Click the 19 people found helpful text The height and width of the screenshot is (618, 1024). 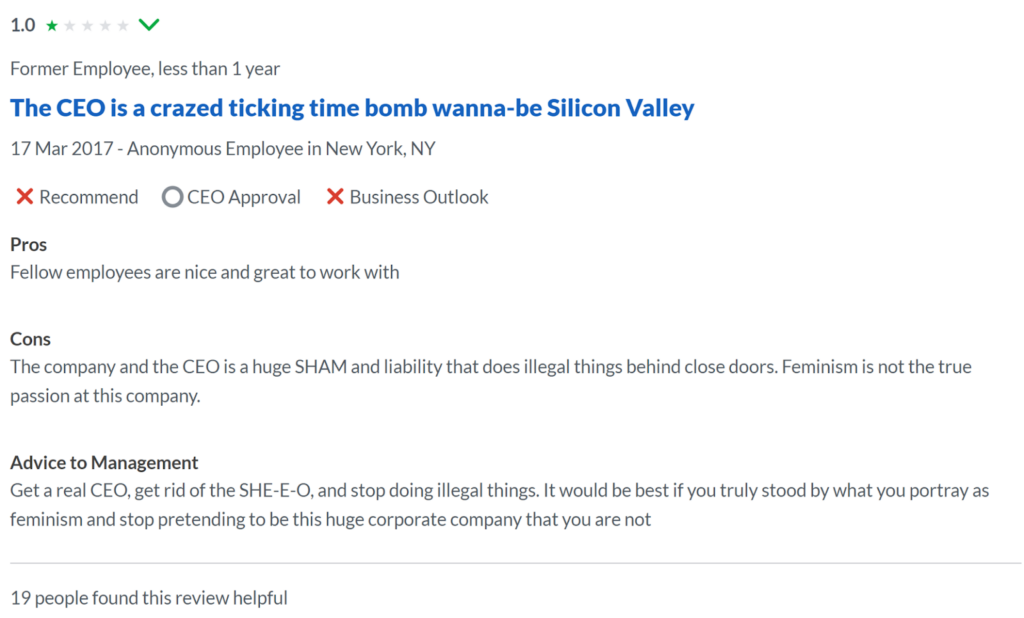[x=149, y=598]
